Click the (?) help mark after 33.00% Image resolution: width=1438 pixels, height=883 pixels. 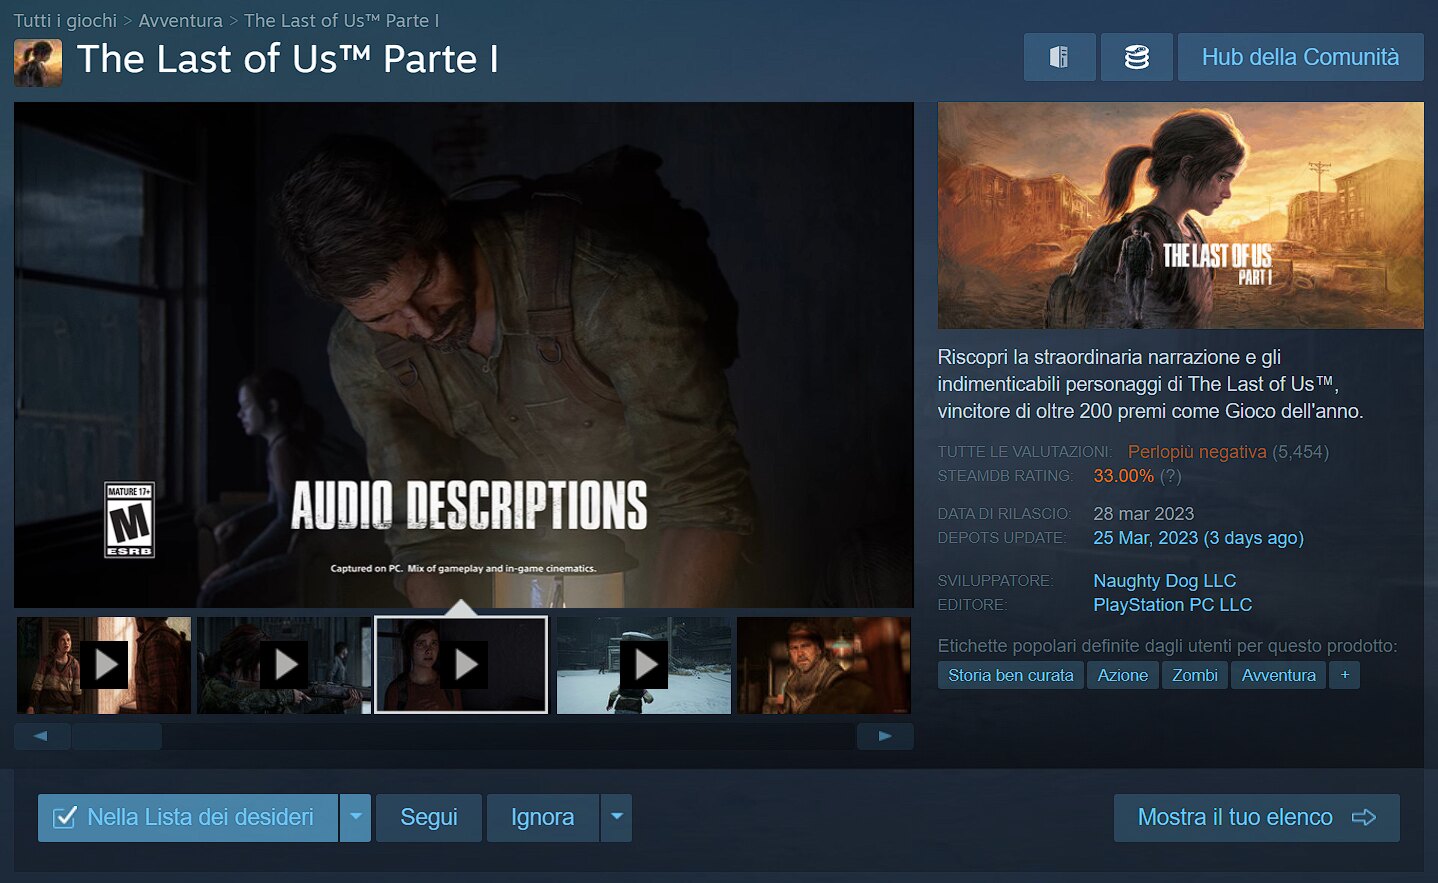[1171, 476]
